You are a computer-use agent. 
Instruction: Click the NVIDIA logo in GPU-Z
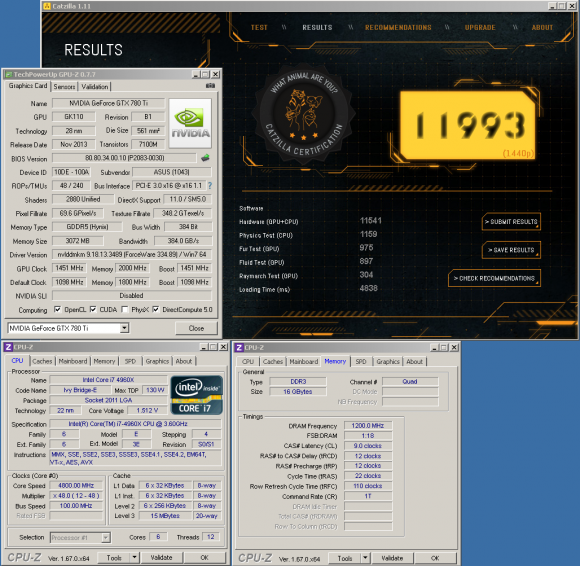pos(190,124)
